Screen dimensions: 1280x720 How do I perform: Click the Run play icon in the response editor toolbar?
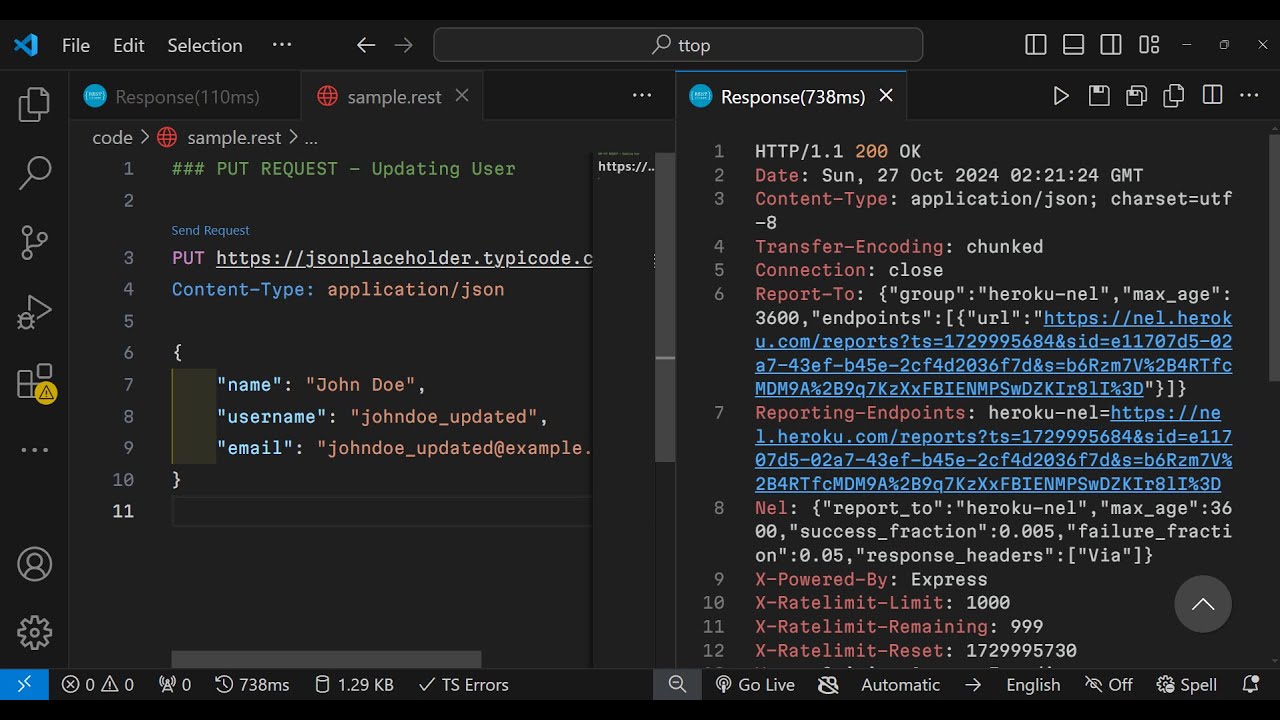1061,96
